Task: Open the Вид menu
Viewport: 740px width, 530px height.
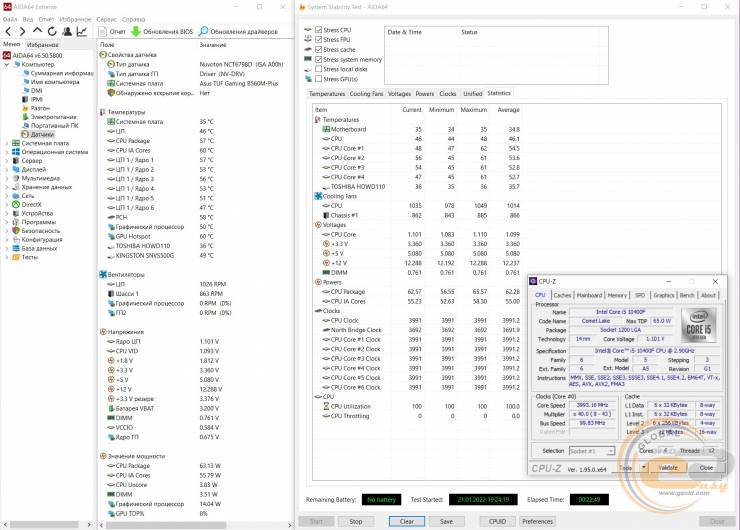Action: point(28,19)
